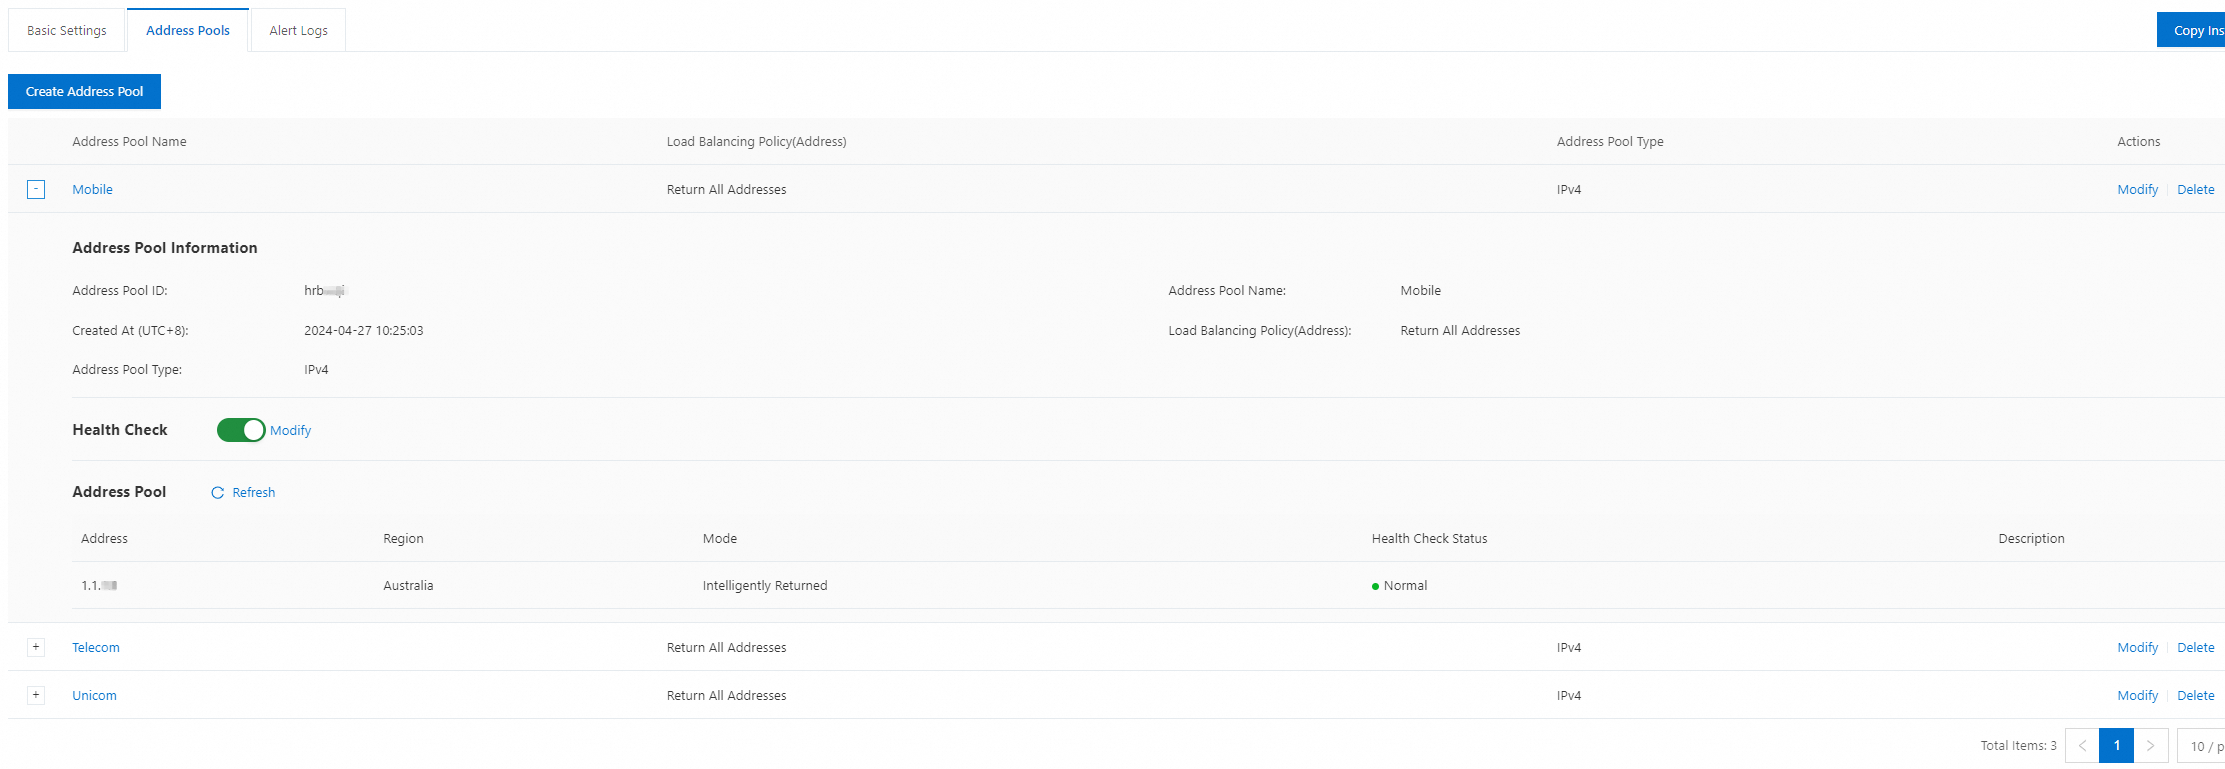Modify the Unicom address pool
This screenshot has width=2225, height=769.
click(x=2137, y=695)
